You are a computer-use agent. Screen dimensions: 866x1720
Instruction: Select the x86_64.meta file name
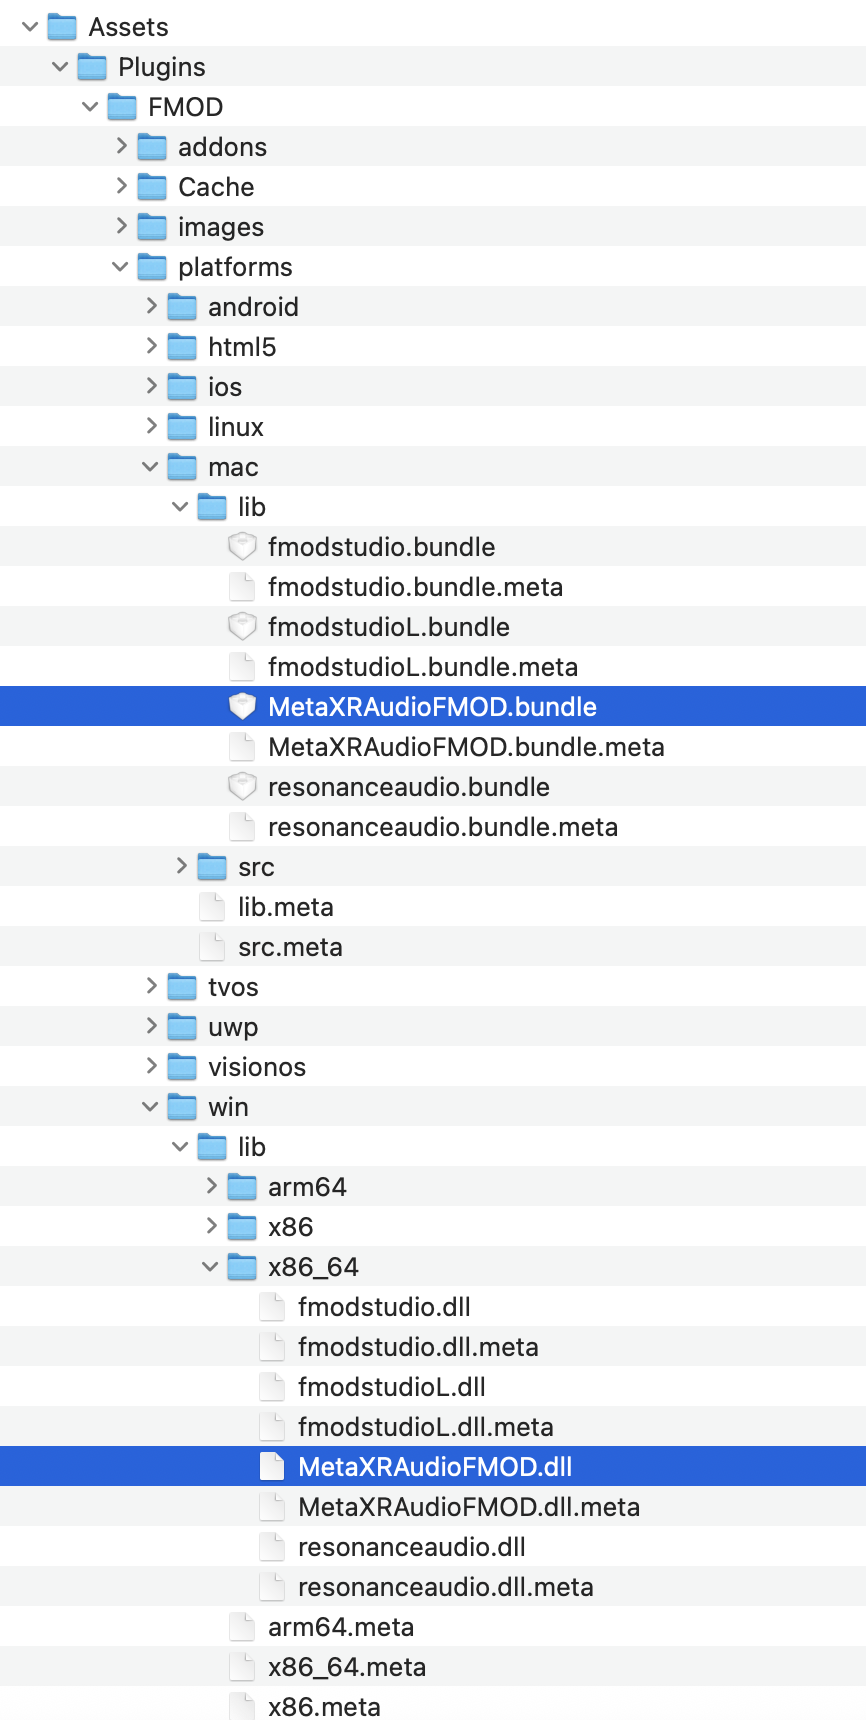(347, 1667)
